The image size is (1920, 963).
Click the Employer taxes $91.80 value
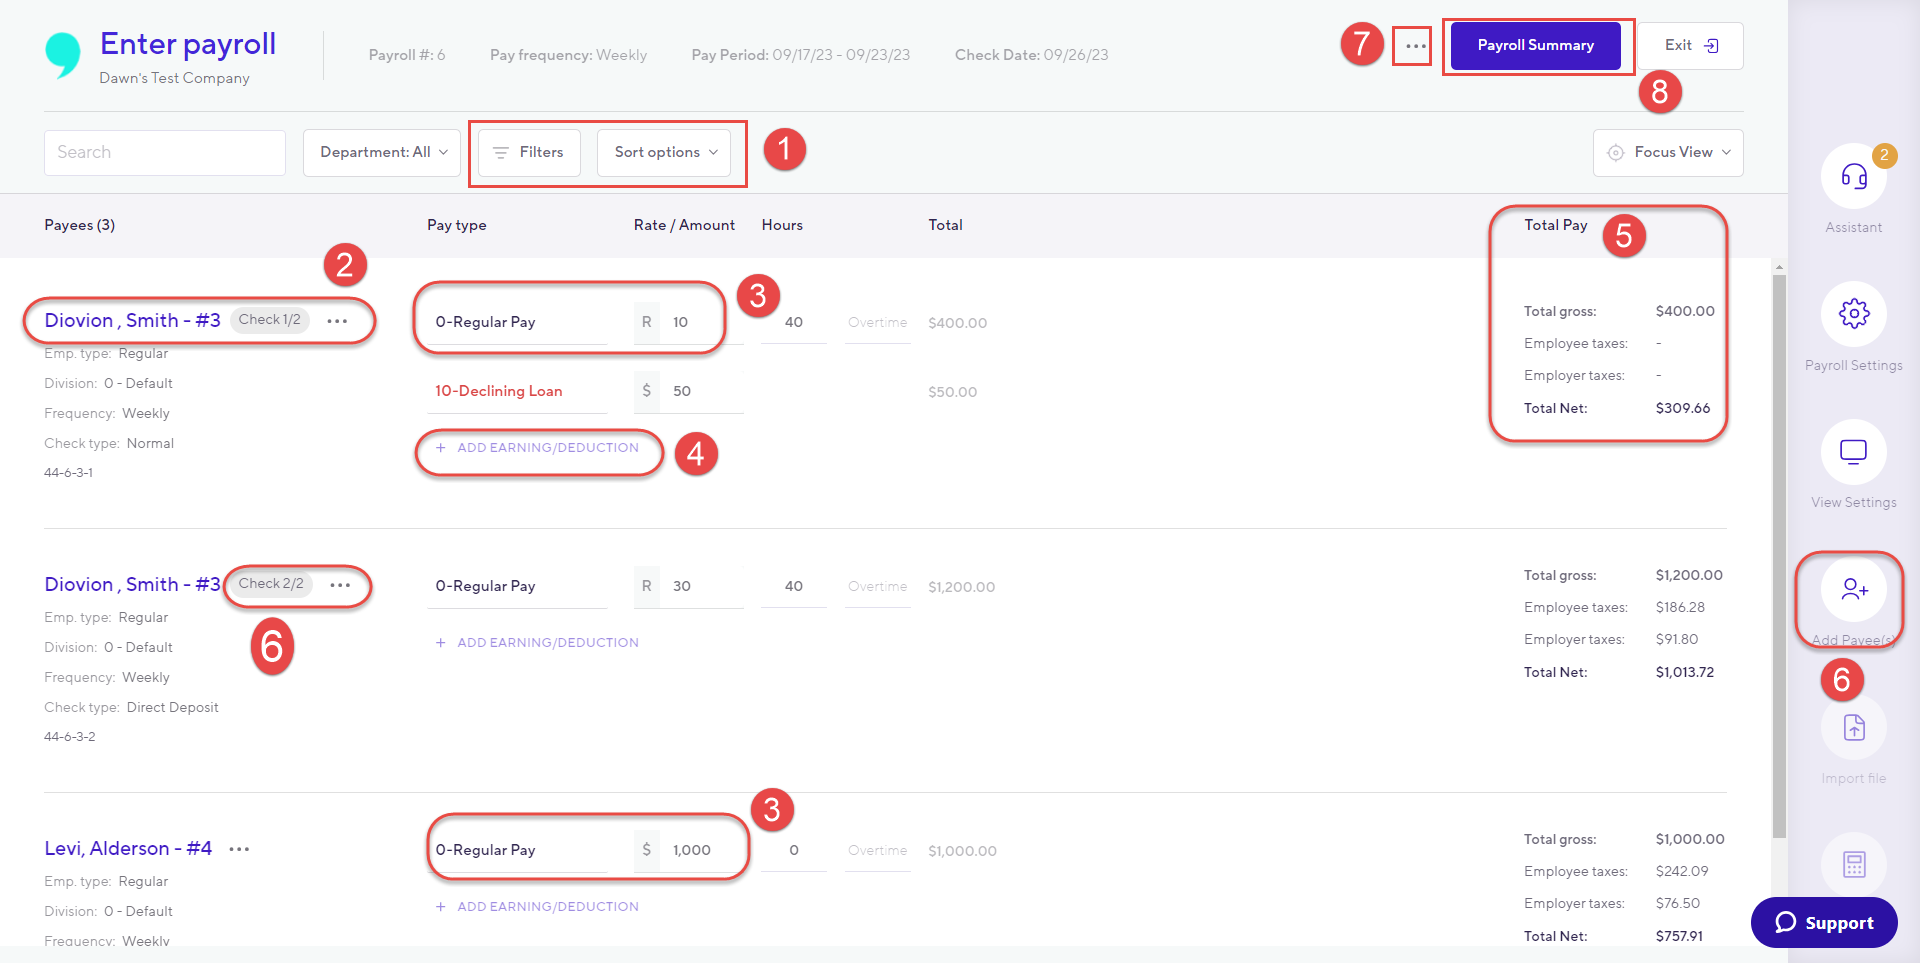[1677, 639]
